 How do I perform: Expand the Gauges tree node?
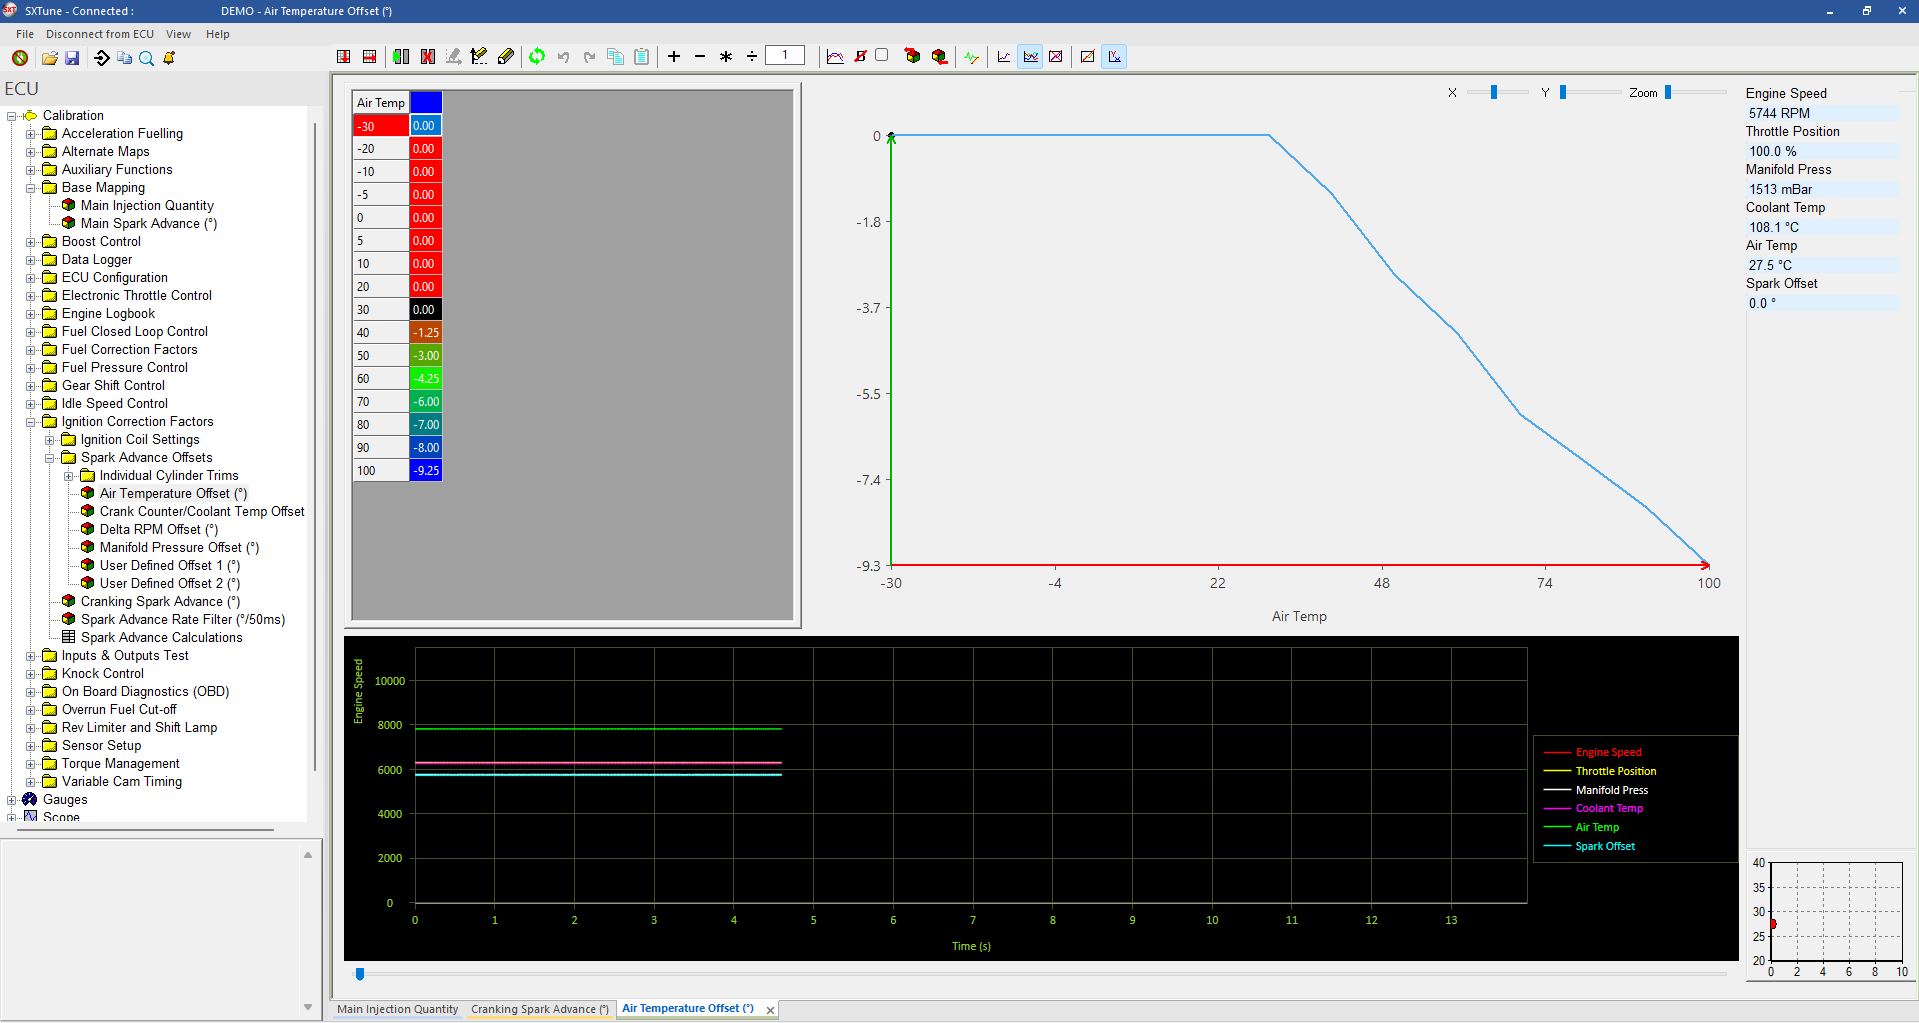pos(12,800)
